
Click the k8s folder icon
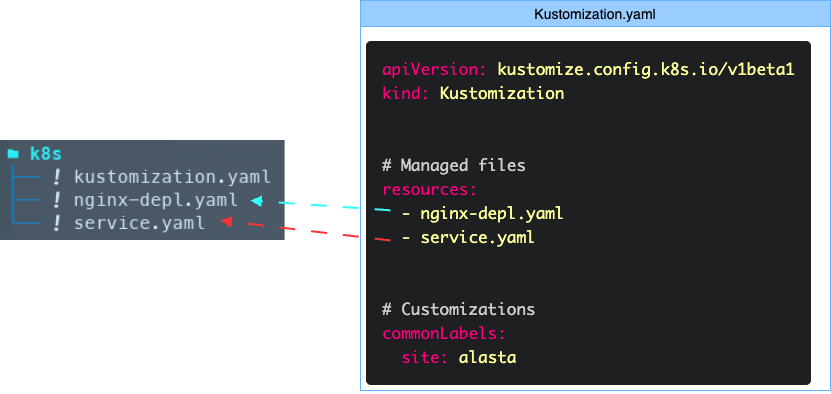(x=14, y=154)
